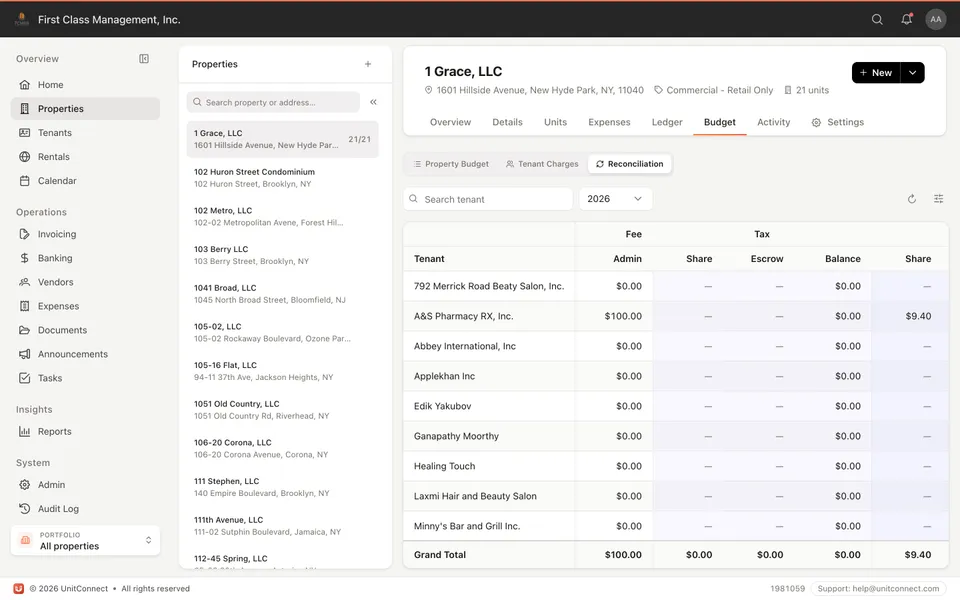Add a new property with plus icon
The height and width of the screenshot is (600, 960).
[368, 64]
